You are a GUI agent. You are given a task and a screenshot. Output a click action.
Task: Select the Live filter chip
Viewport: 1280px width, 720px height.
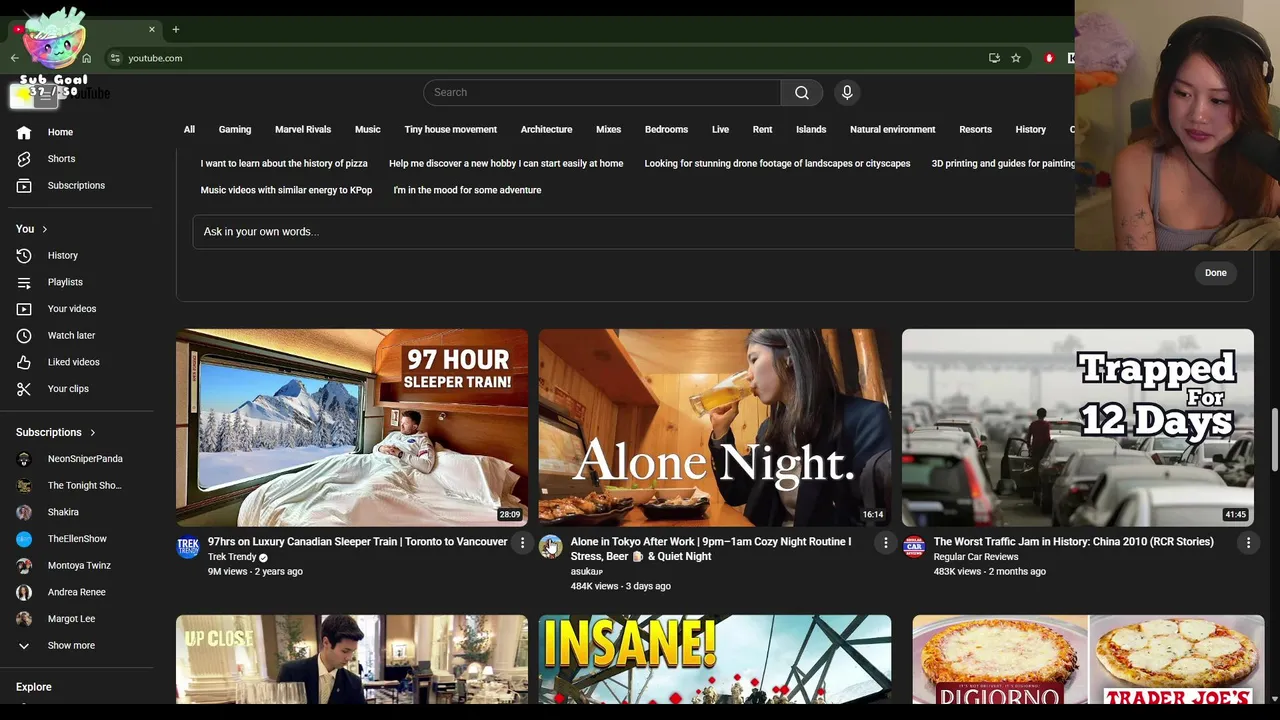click(x=720, y=129)
